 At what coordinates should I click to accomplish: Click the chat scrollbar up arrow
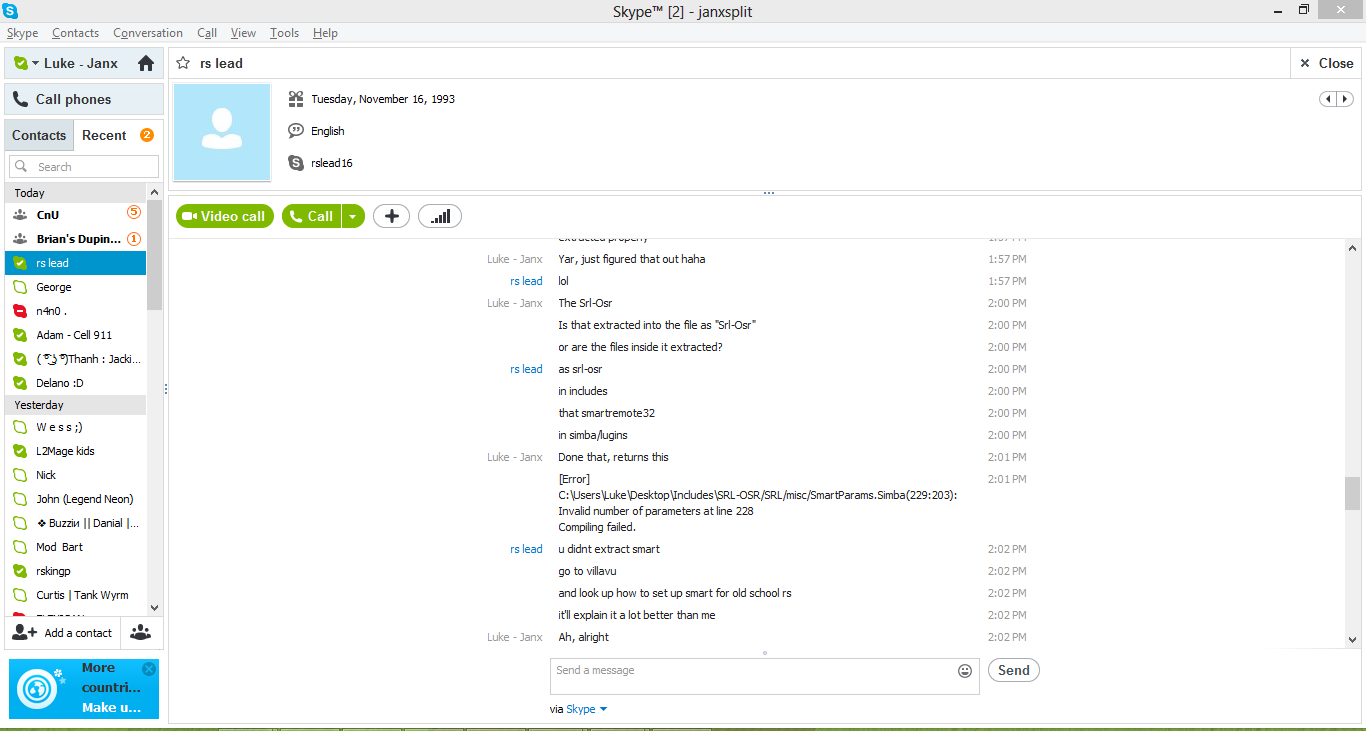[1352, 247]
